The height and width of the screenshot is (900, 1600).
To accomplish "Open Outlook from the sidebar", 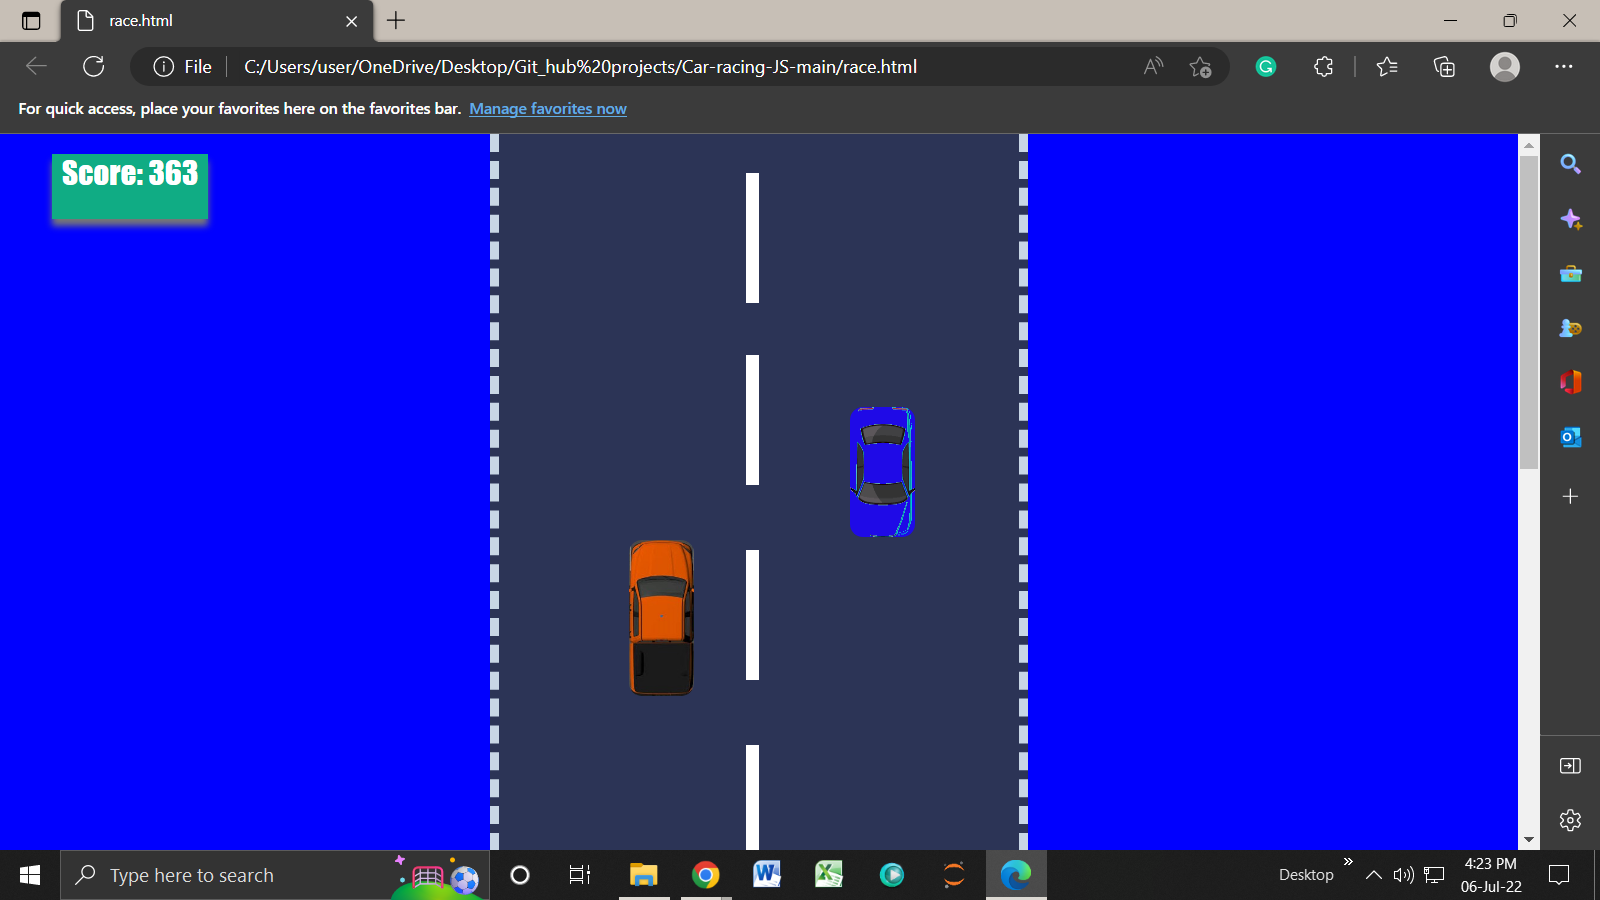I will tap(1570, 436).
